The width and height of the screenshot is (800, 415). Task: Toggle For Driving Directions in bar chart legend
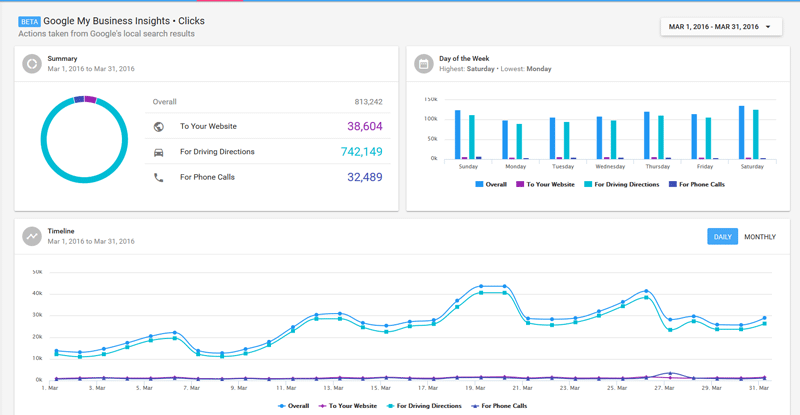(x=621, y=184)
